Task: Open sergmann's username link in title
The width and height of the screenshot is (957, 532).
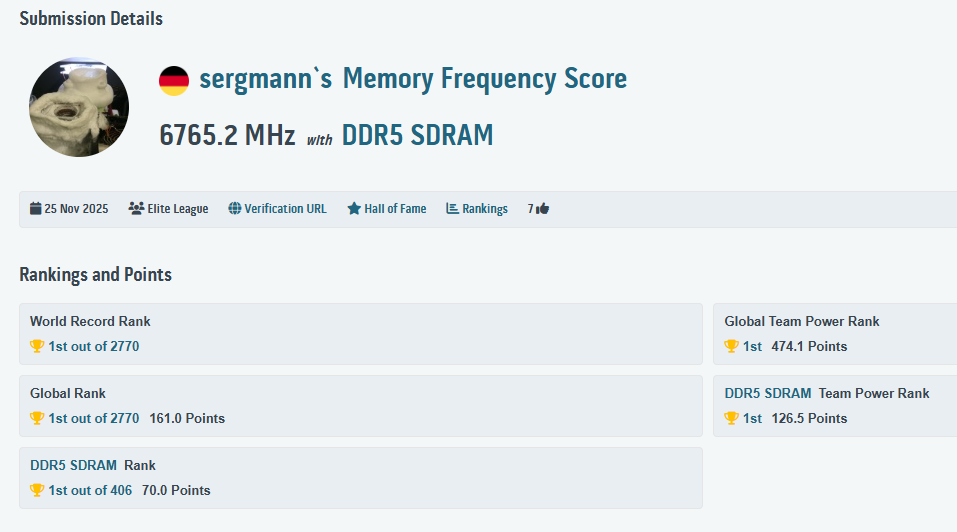Action: coord(265,79)
